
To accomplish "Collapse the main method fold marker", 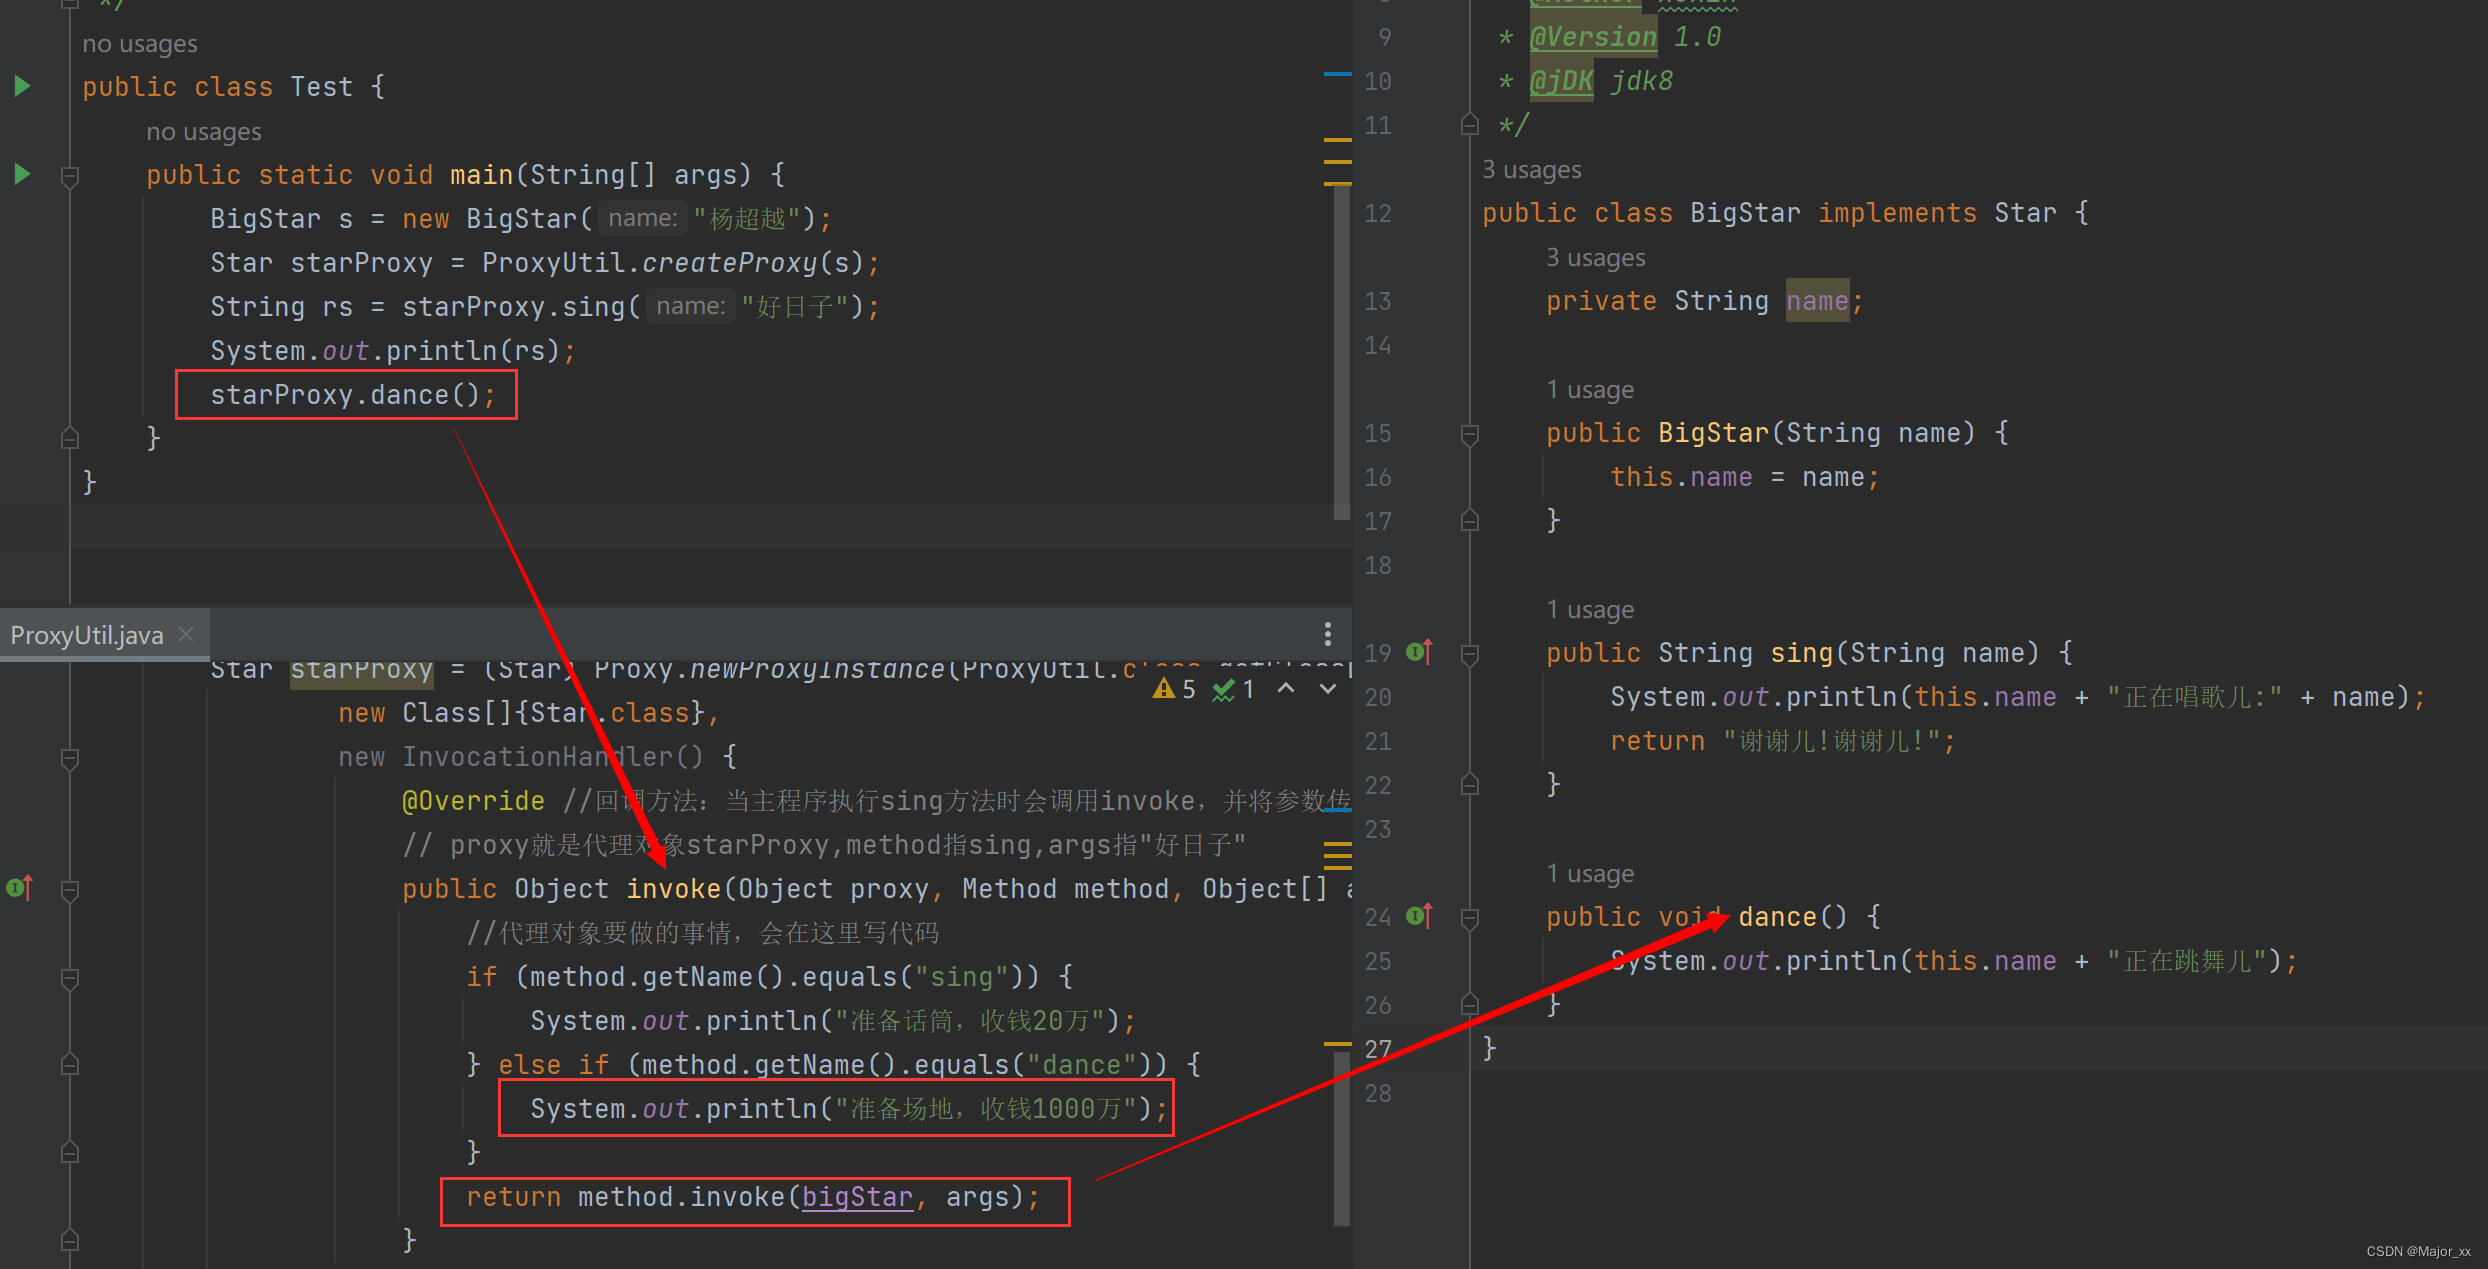I will point(70,177).
